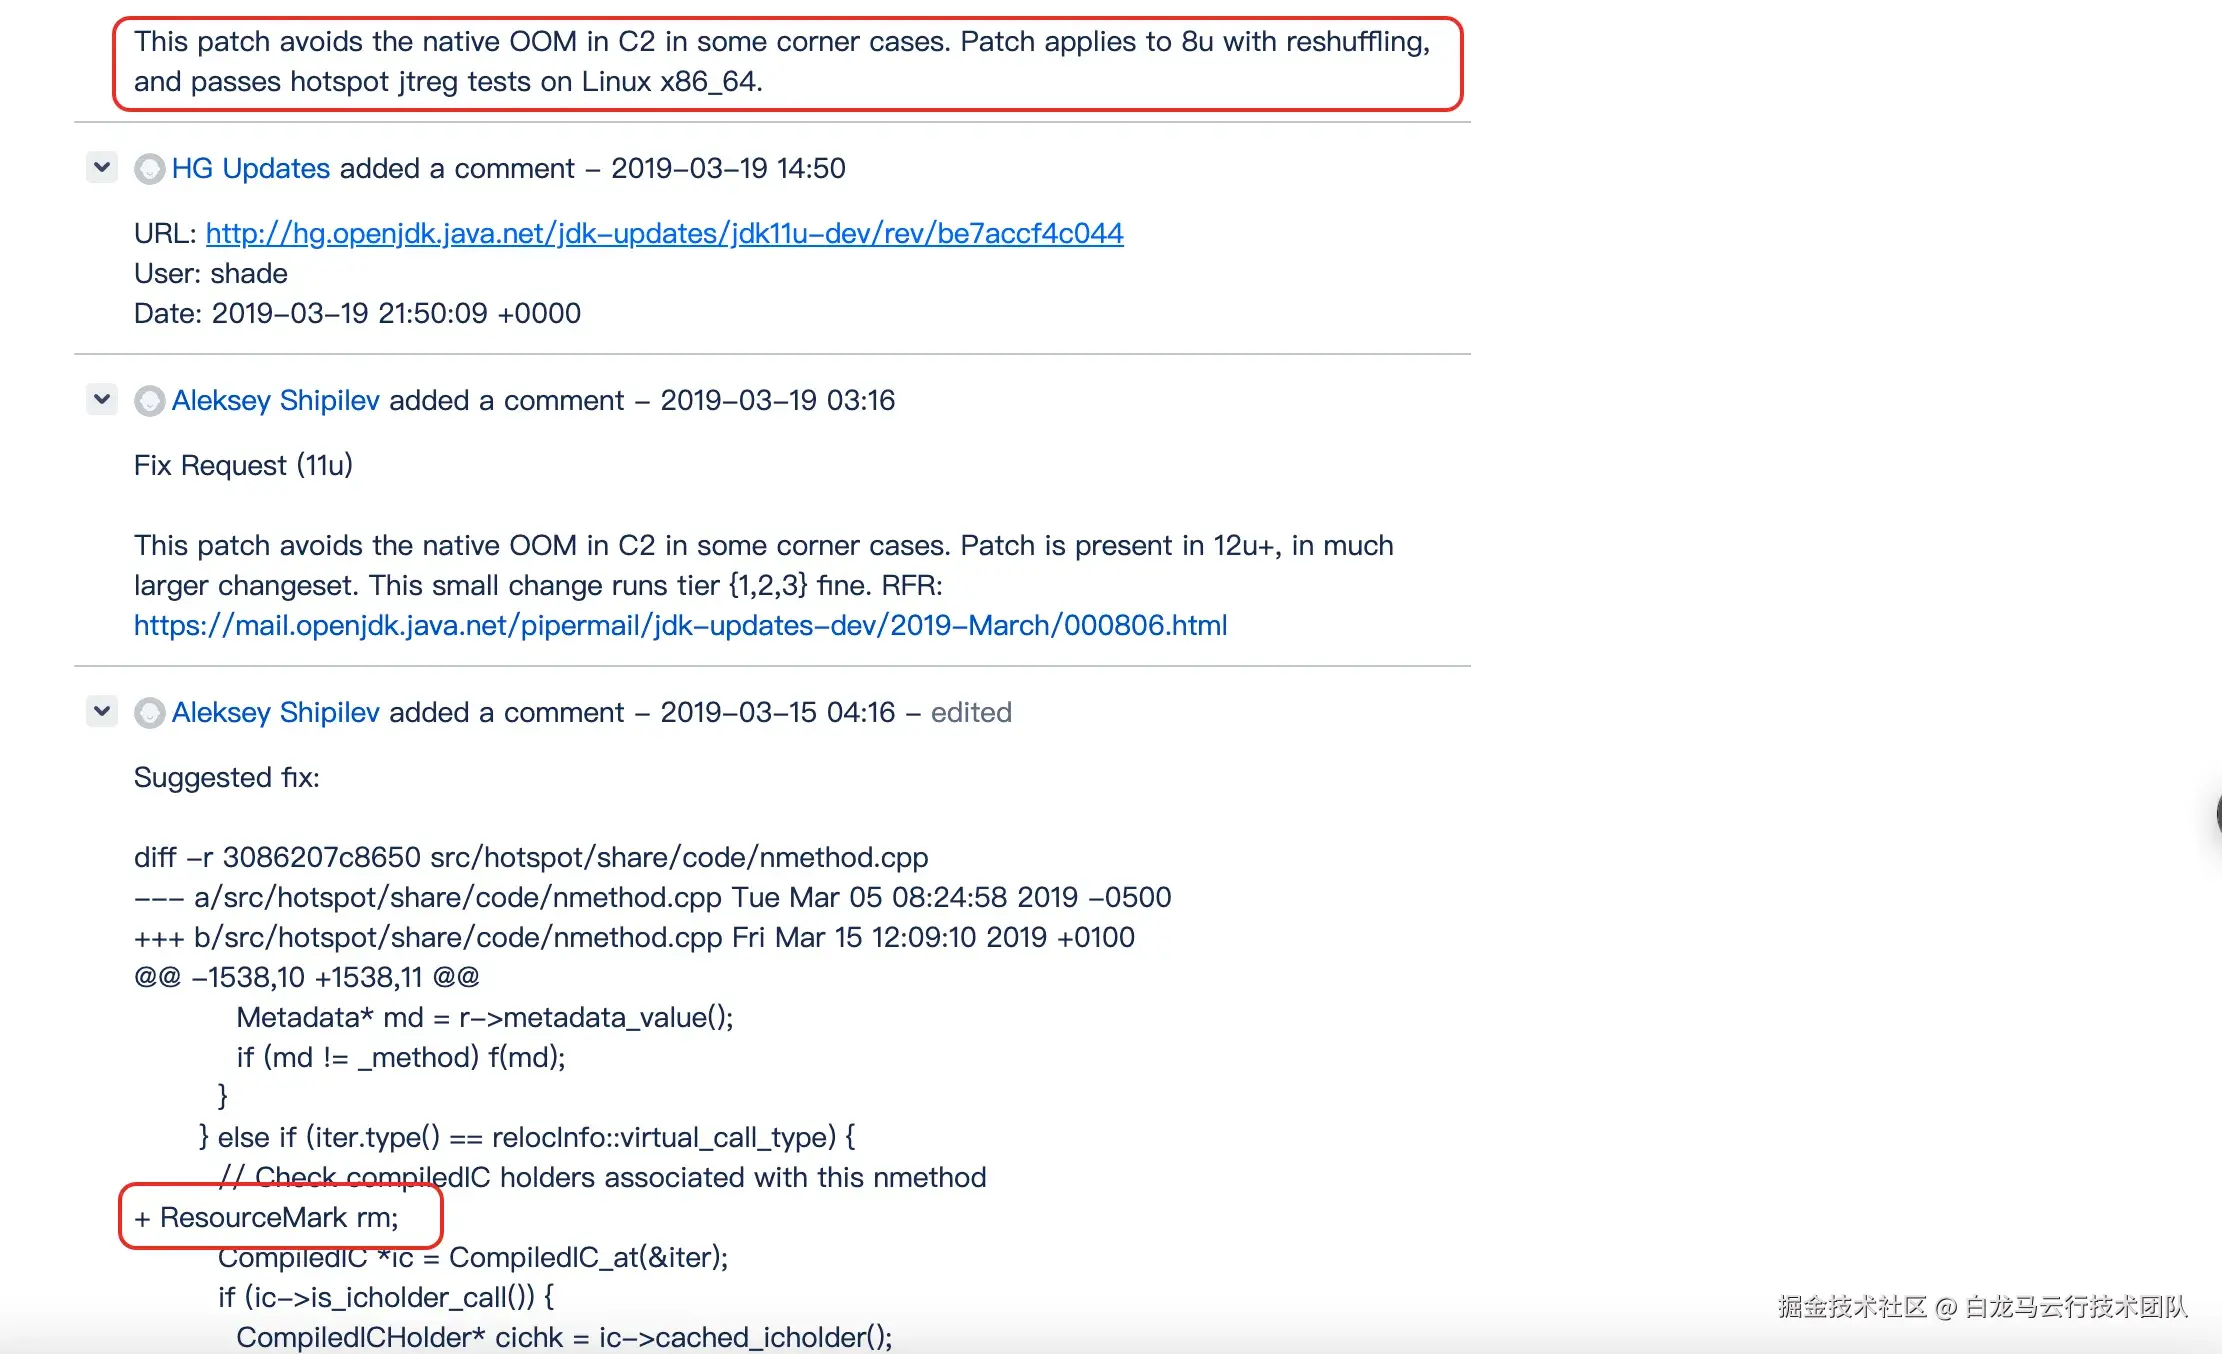
Task: Click the HG Updates avatar icon
Action: tap(150, 169)
